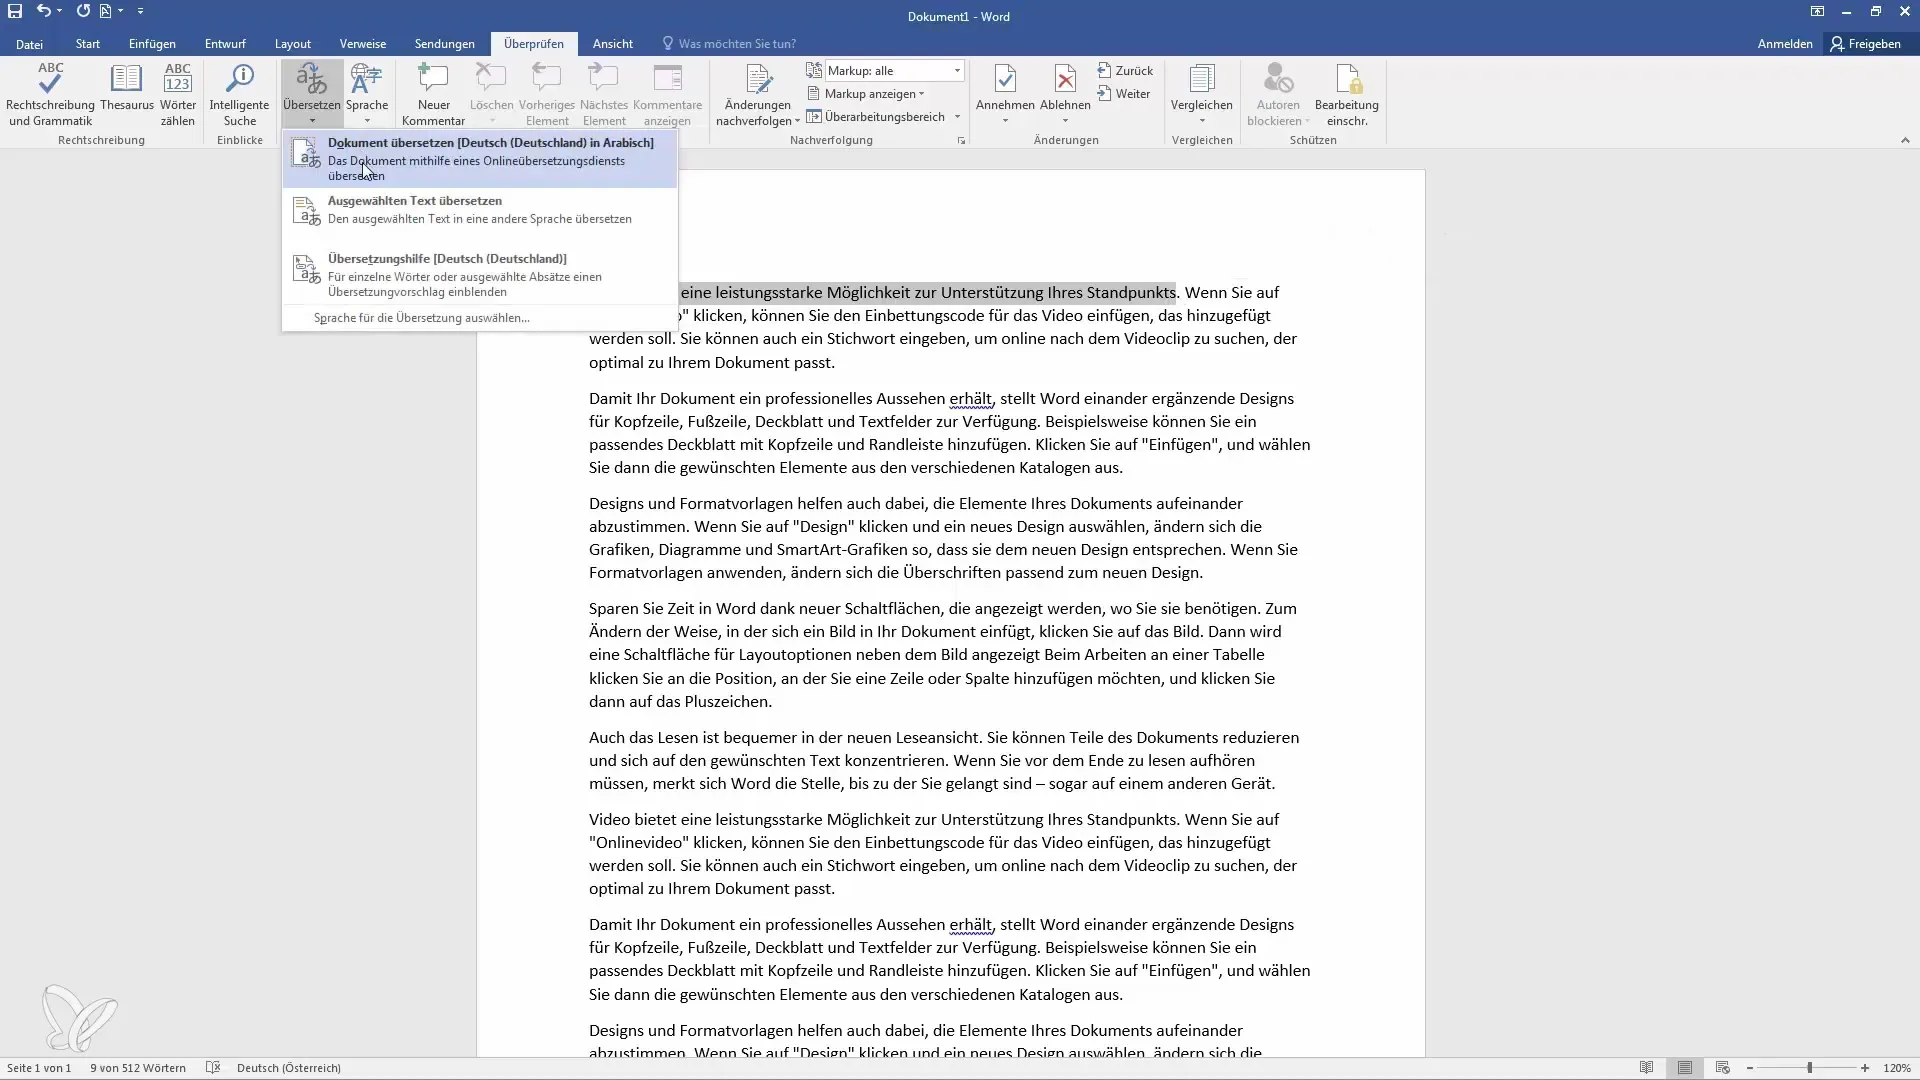Click Weiter next change
Screen dimensions: 1920x1080
coord(1124,94)
